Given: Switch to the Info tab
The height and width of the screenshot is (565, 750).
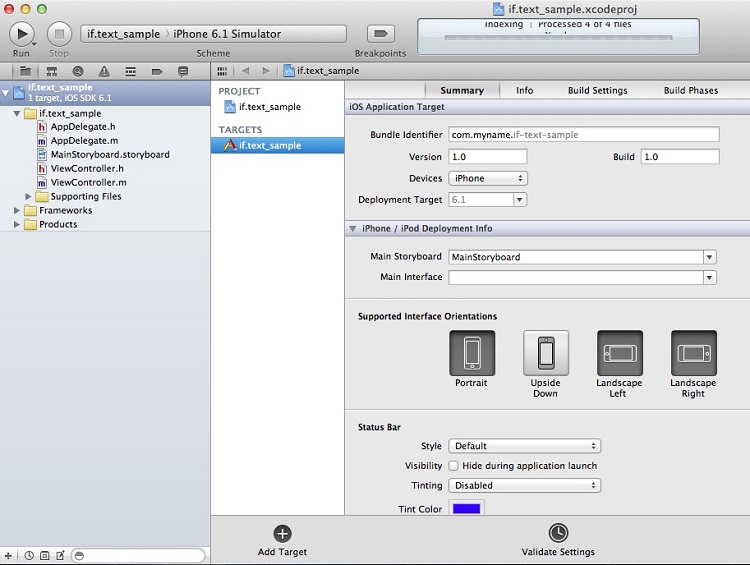Looking at the screenshot, I should [524, 90].
